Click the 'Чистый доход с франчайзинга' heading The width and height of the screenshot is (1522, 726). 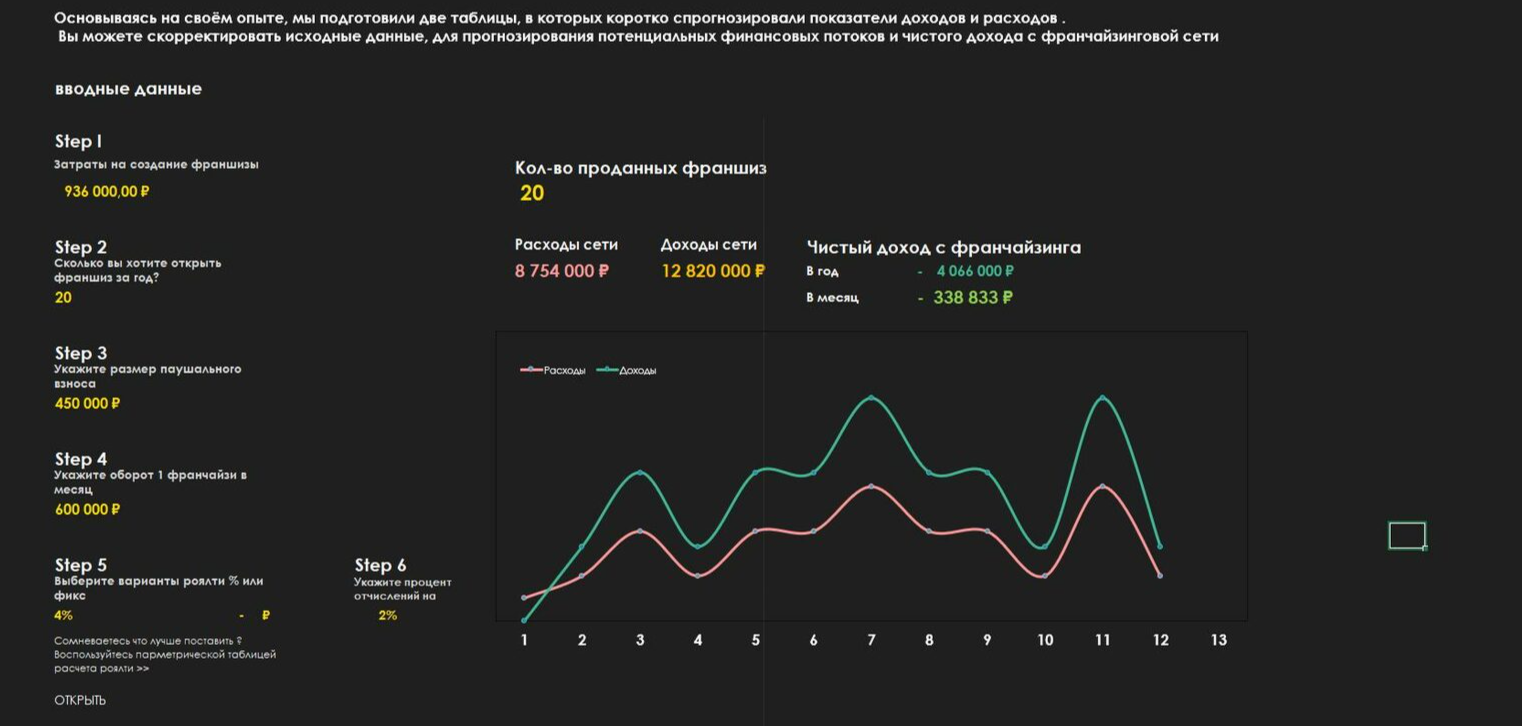[x=944, y=247]
